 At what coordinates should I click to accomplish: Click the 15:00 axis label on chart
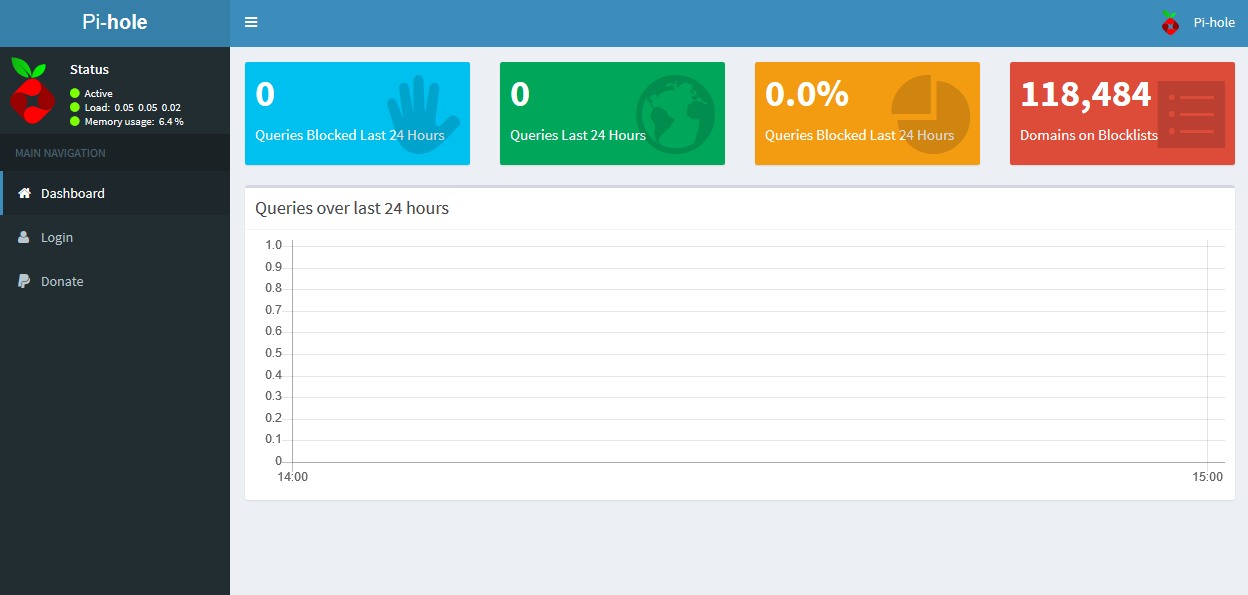(1207, 477)
